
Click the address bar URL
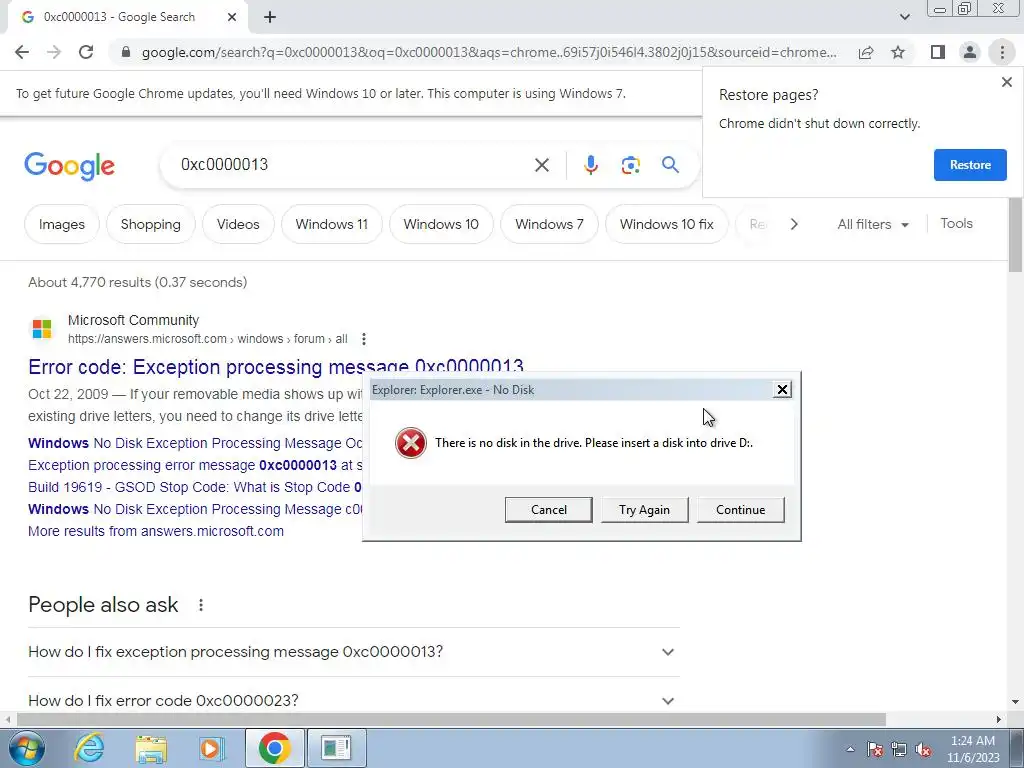tap(488, 52)
